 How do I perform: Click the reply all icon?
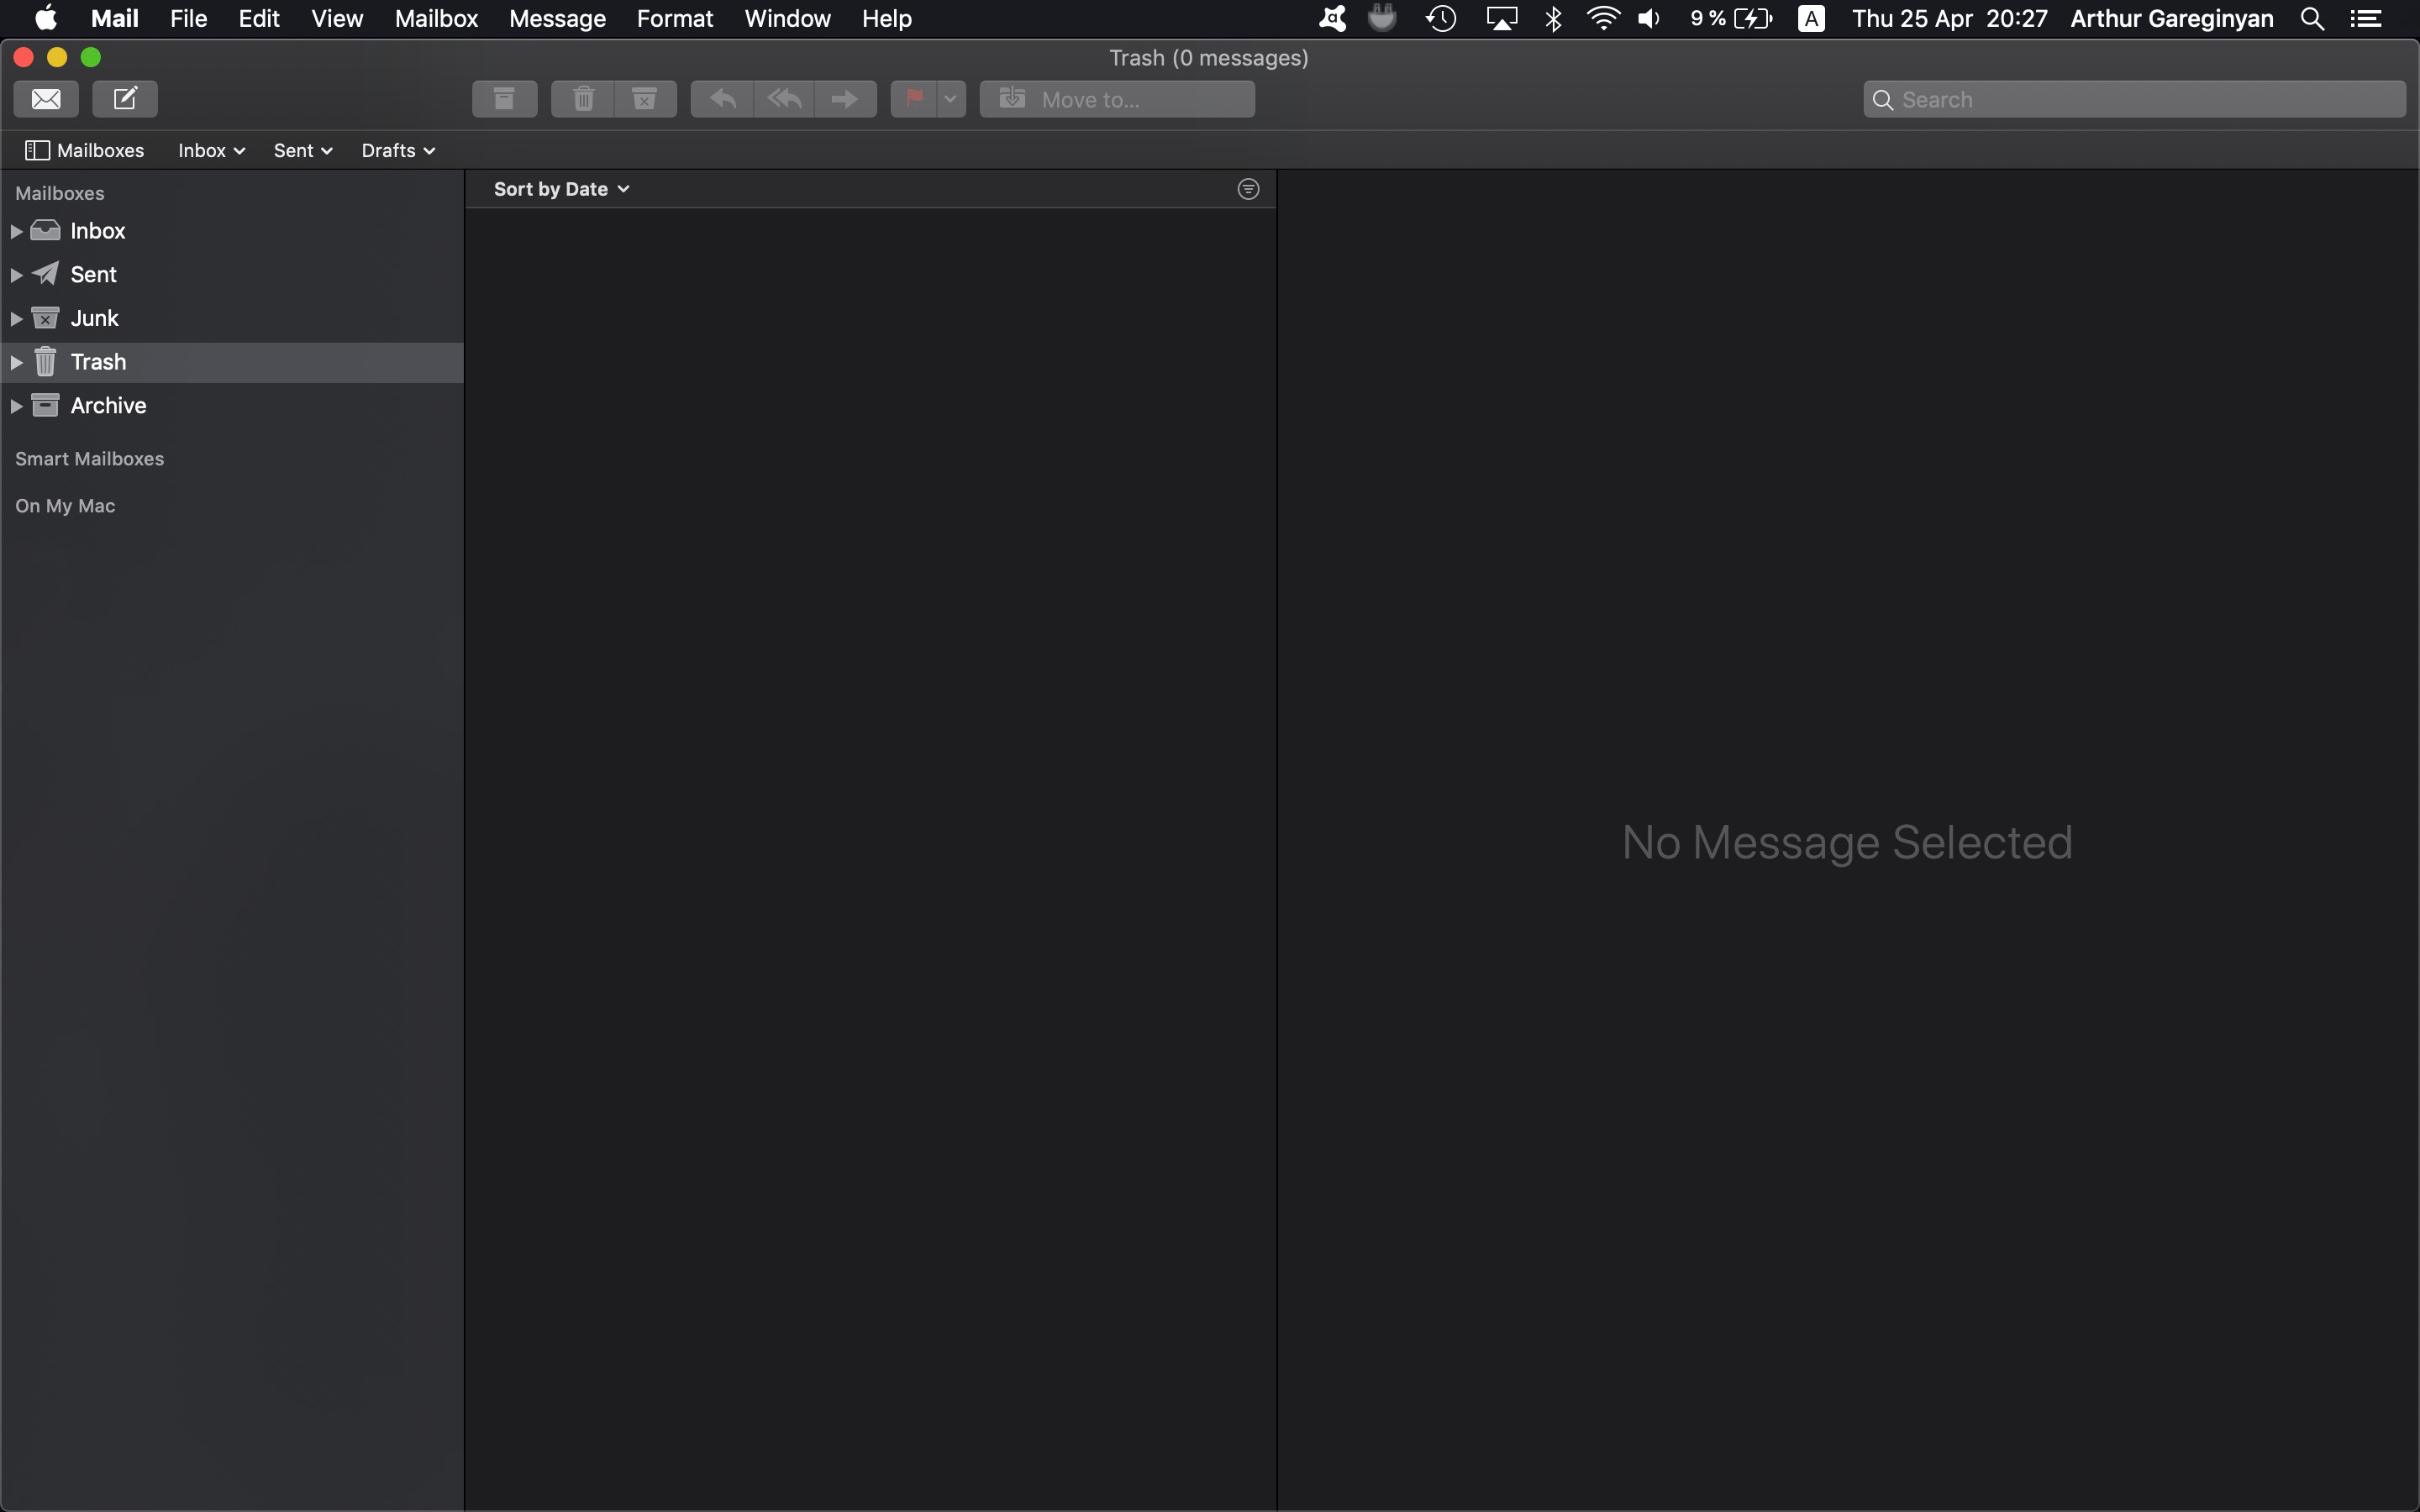tap(784, 99)
